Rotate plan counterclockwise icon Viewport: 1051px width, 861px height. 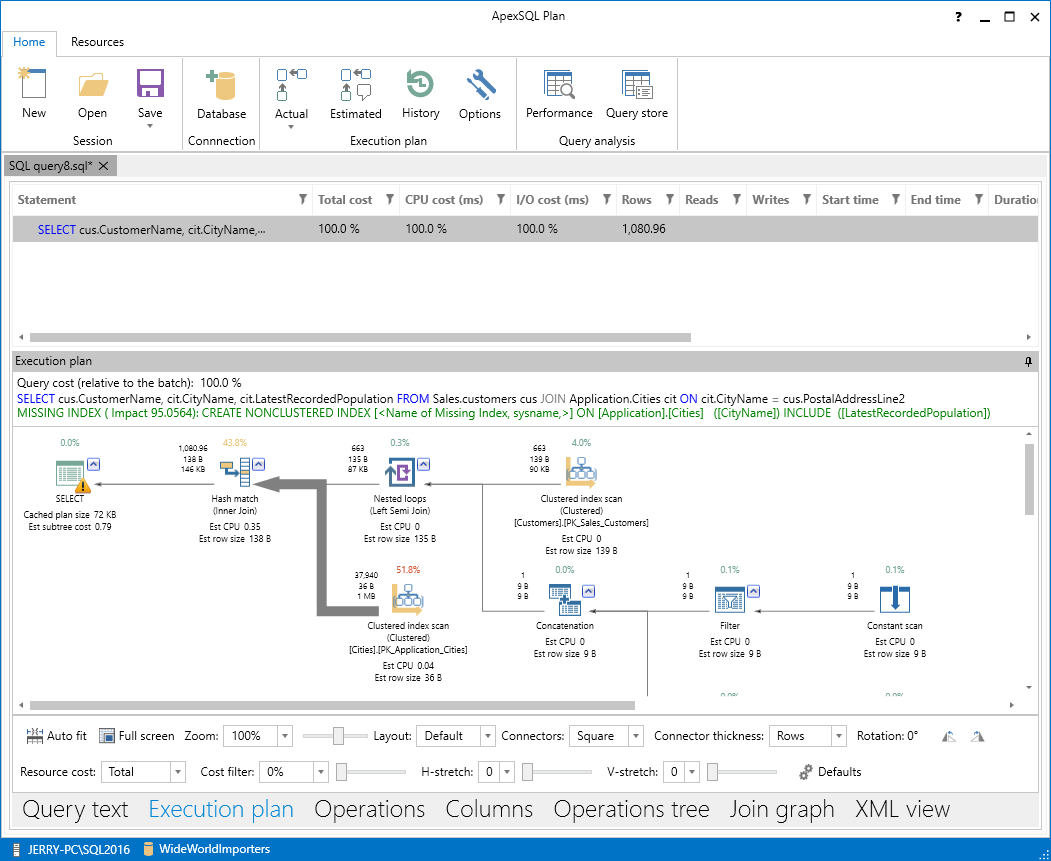[x=948, y=736]
